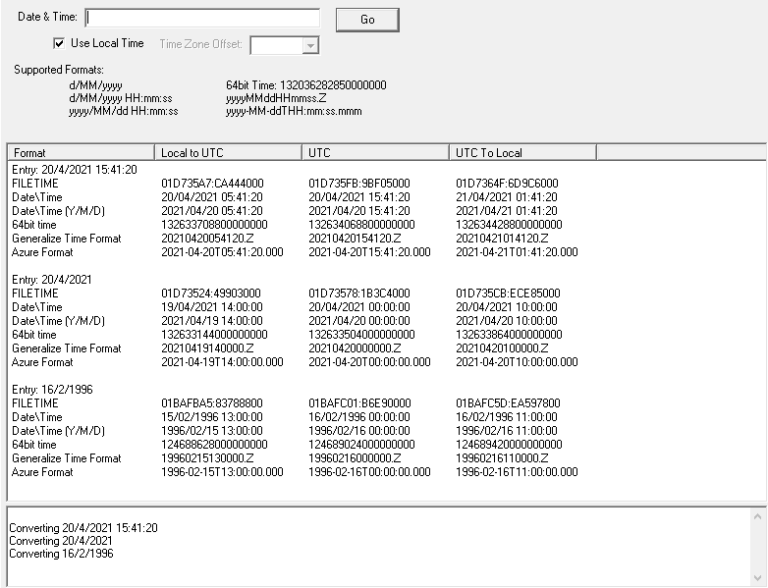Click the '64bit Time: 132036282850000000' example text
The width and height of the screenshot is (768, 588).
306,85
